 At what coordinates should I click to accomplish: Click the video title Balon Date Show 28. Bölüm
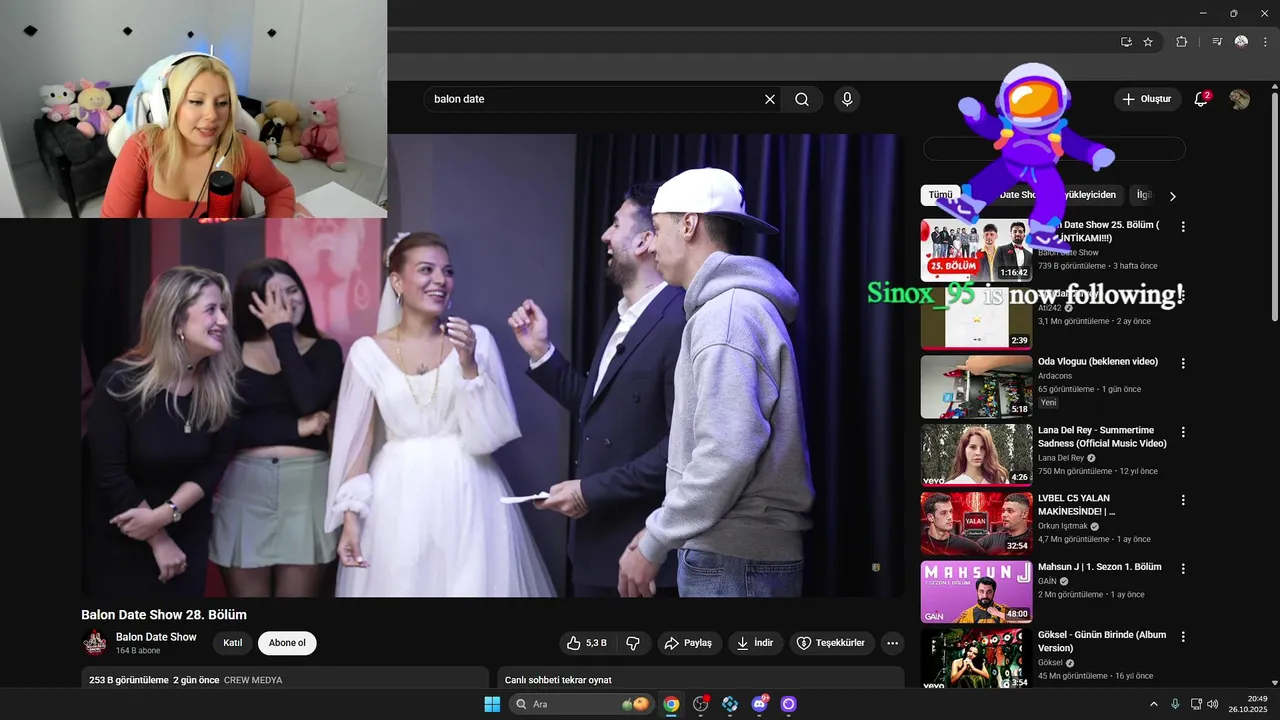click(164, 615)
